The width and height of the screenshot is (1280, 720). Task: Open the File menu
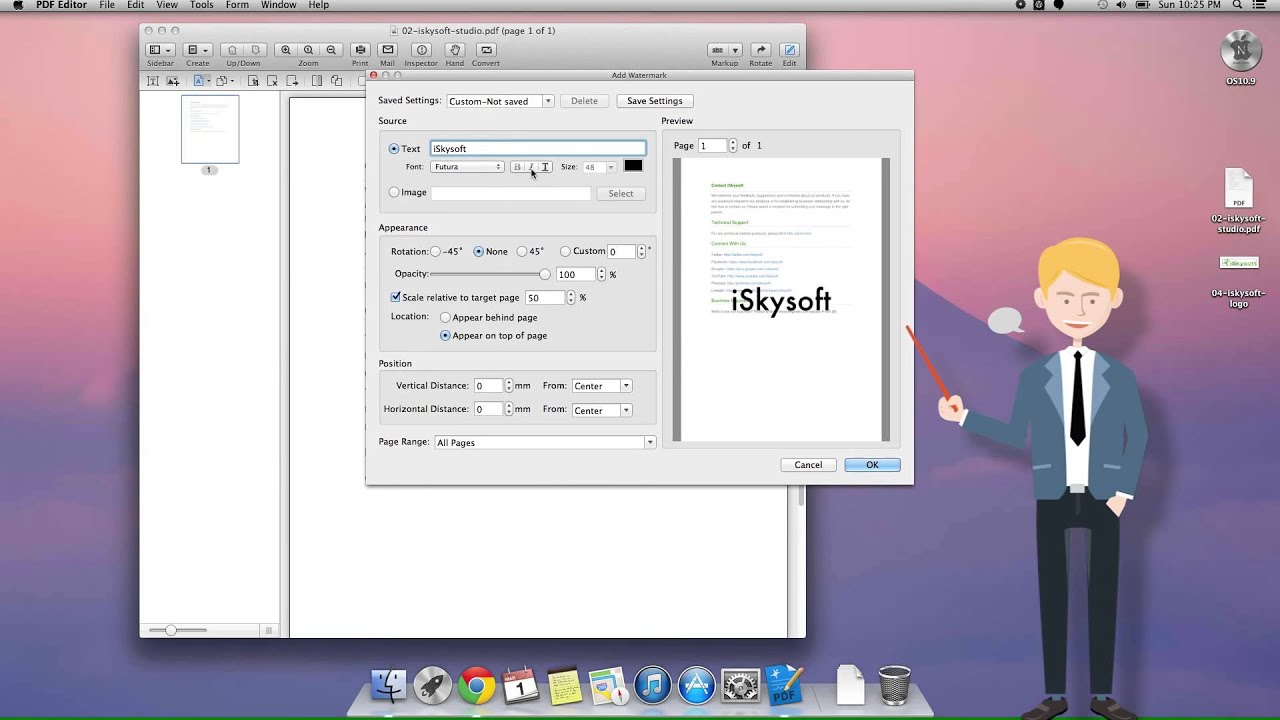click(107, 5)
